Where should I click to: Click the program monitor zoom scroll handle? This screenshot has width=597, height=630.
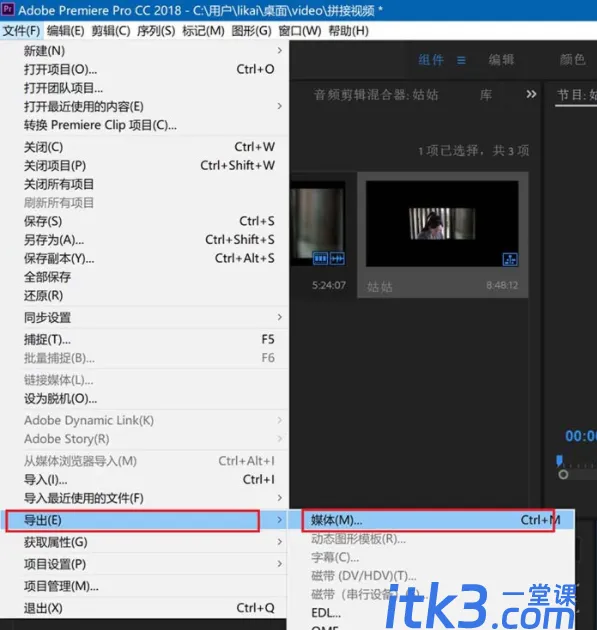tap(563, 475)
